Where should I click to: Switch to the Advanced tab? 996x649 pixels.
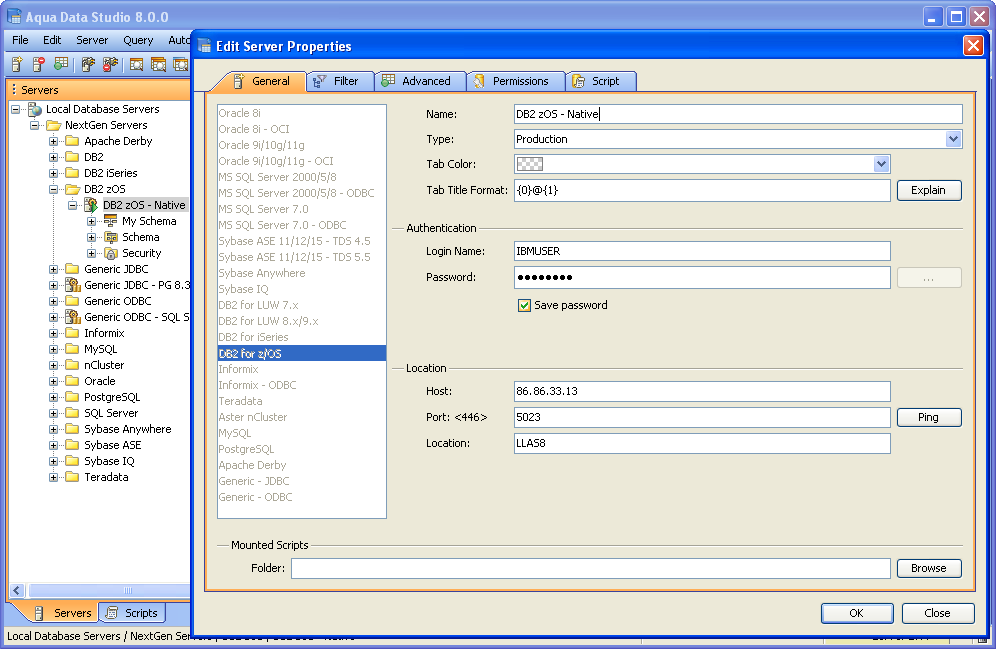coord(421,81)
